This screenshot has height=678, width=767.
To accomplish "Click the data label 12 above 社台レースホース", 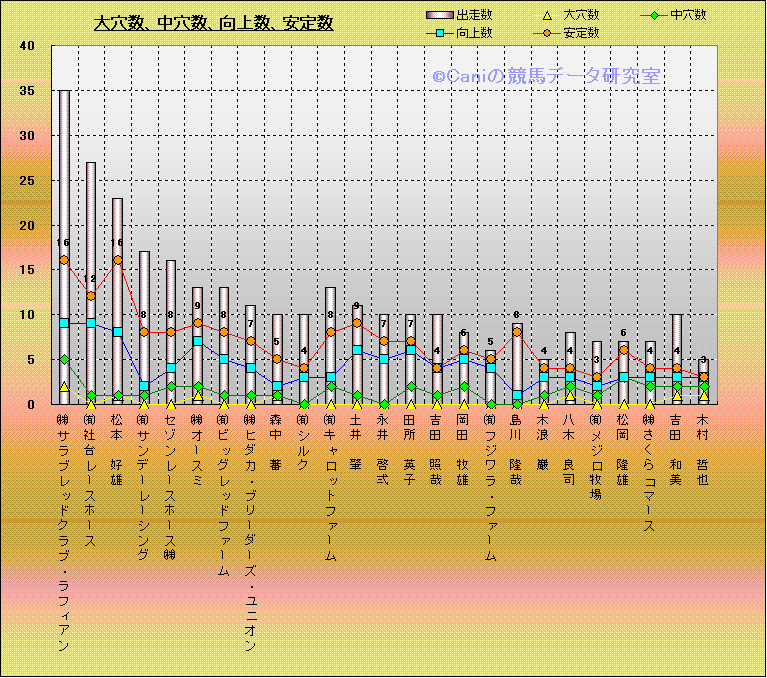I will point(90,280).
